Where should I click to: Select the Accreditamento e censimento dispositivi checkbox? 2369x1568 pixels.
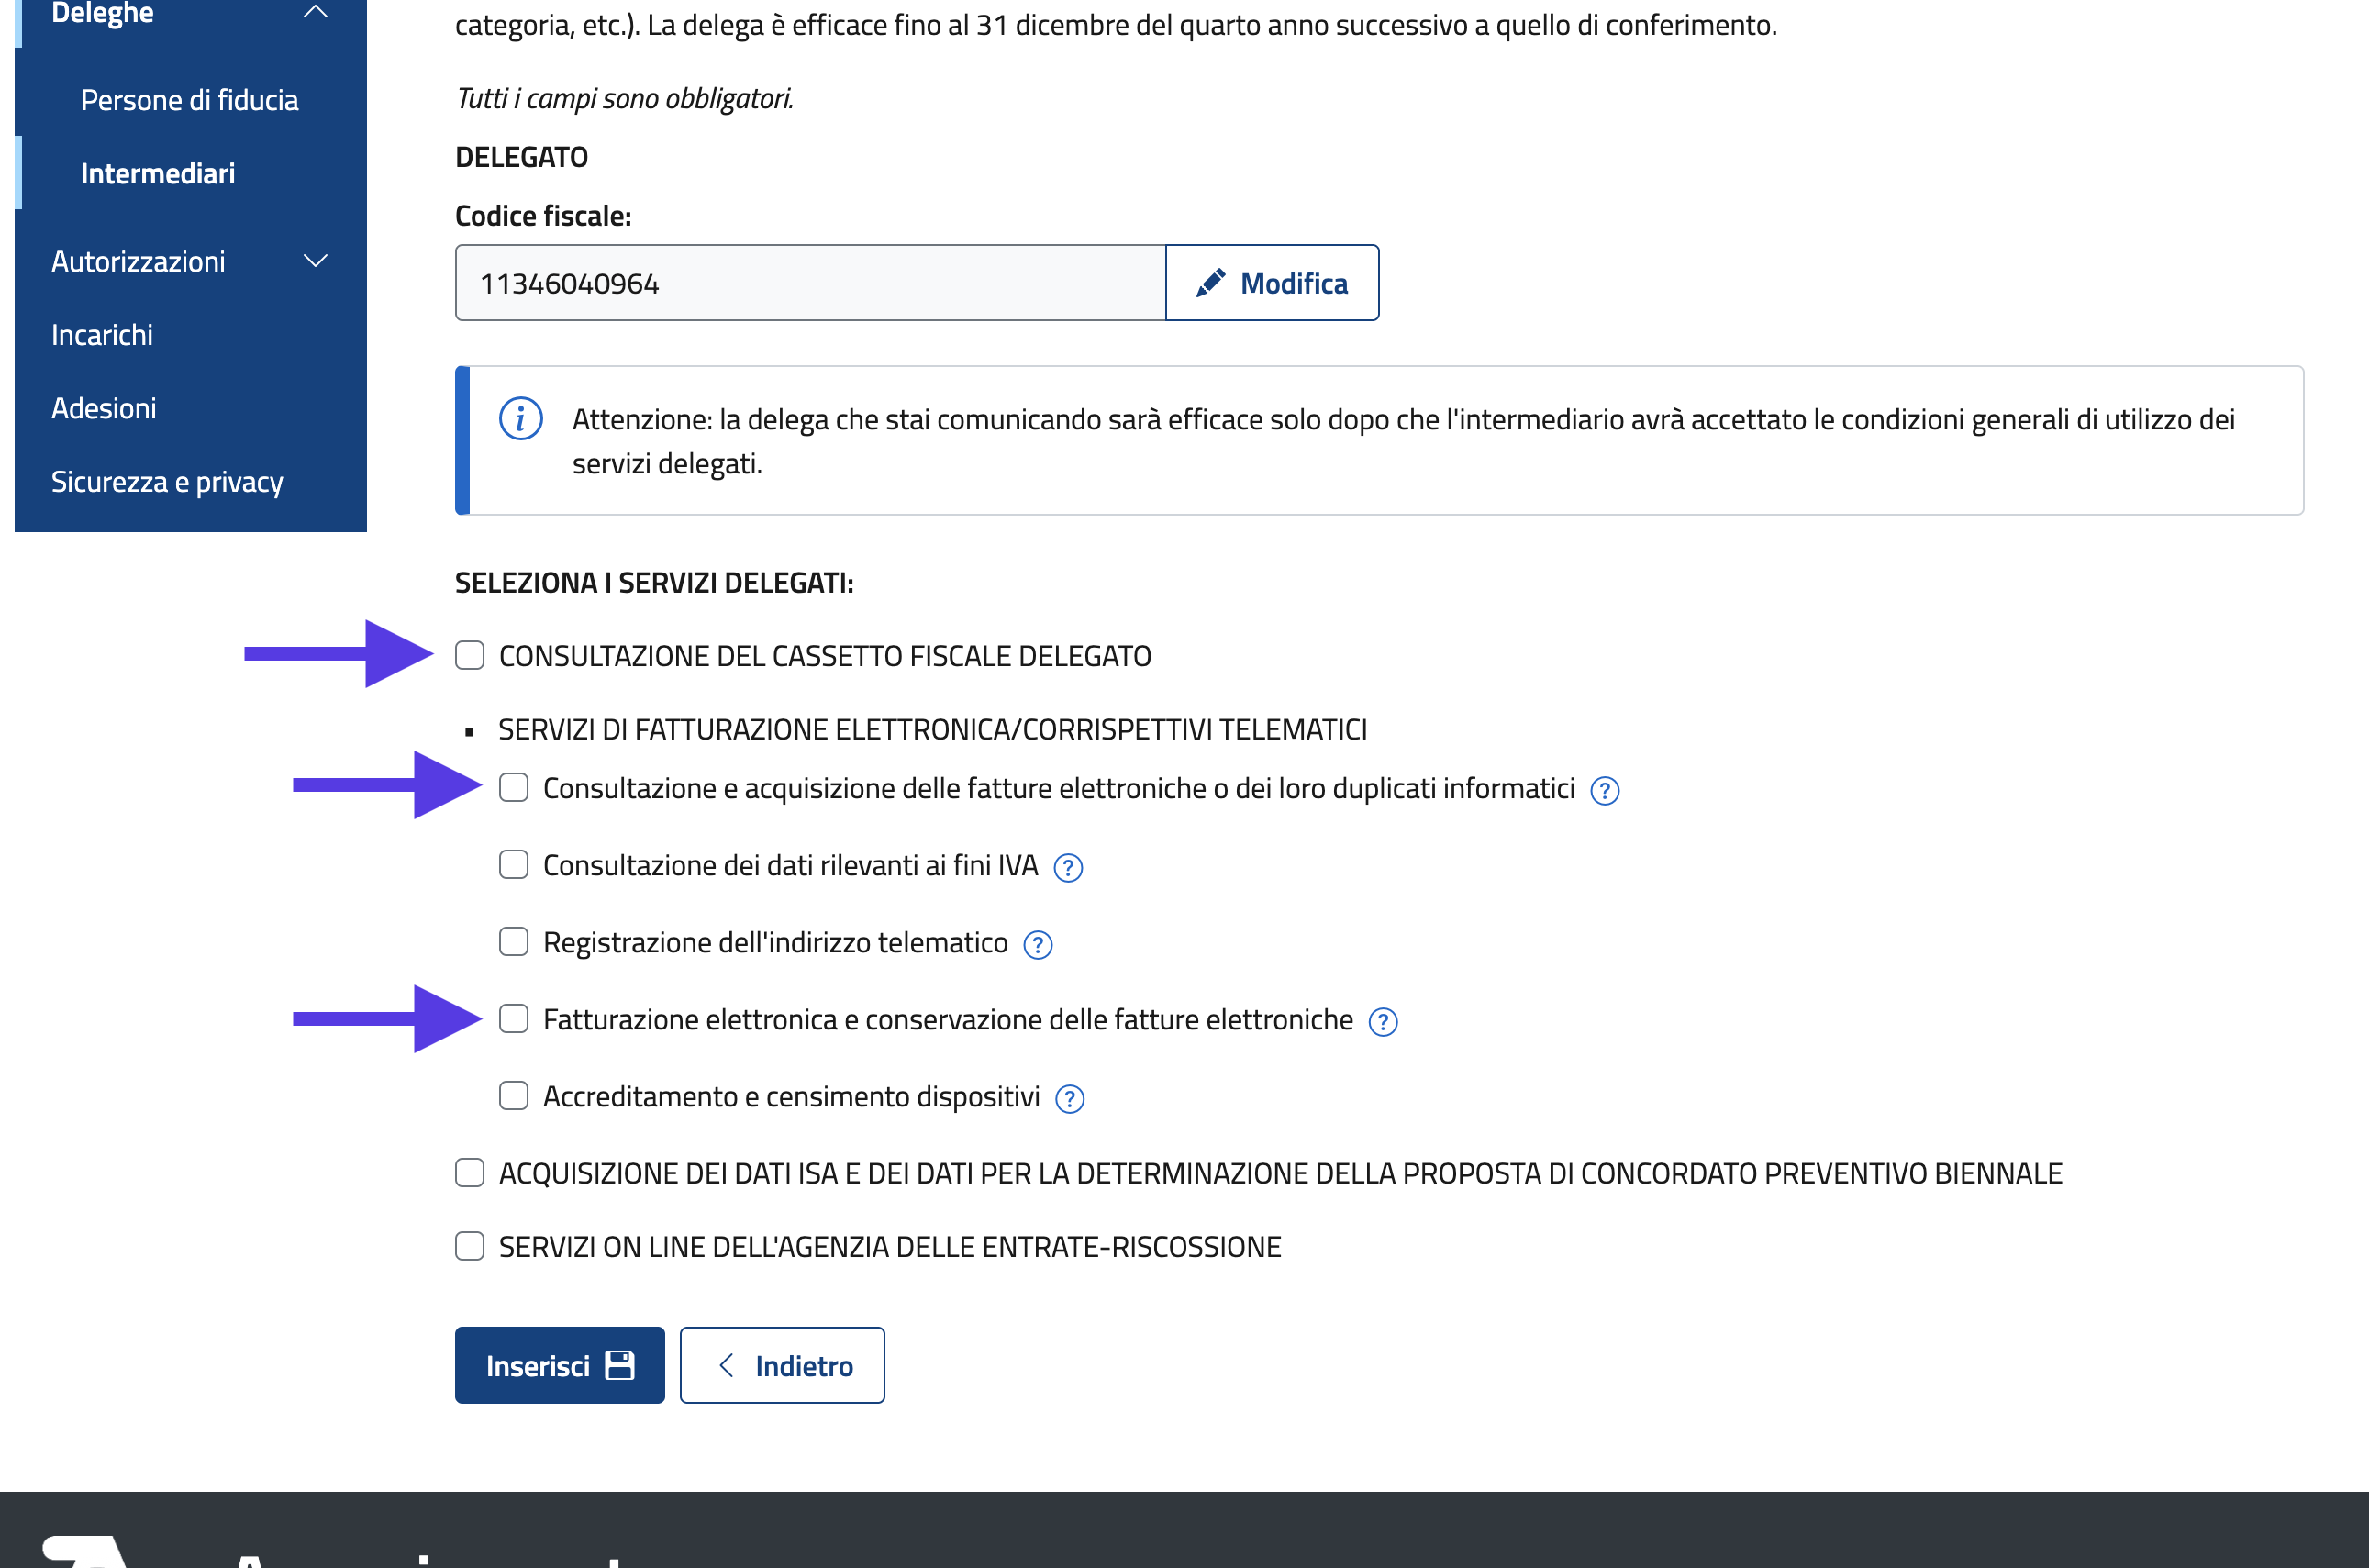click(514, 1096)
